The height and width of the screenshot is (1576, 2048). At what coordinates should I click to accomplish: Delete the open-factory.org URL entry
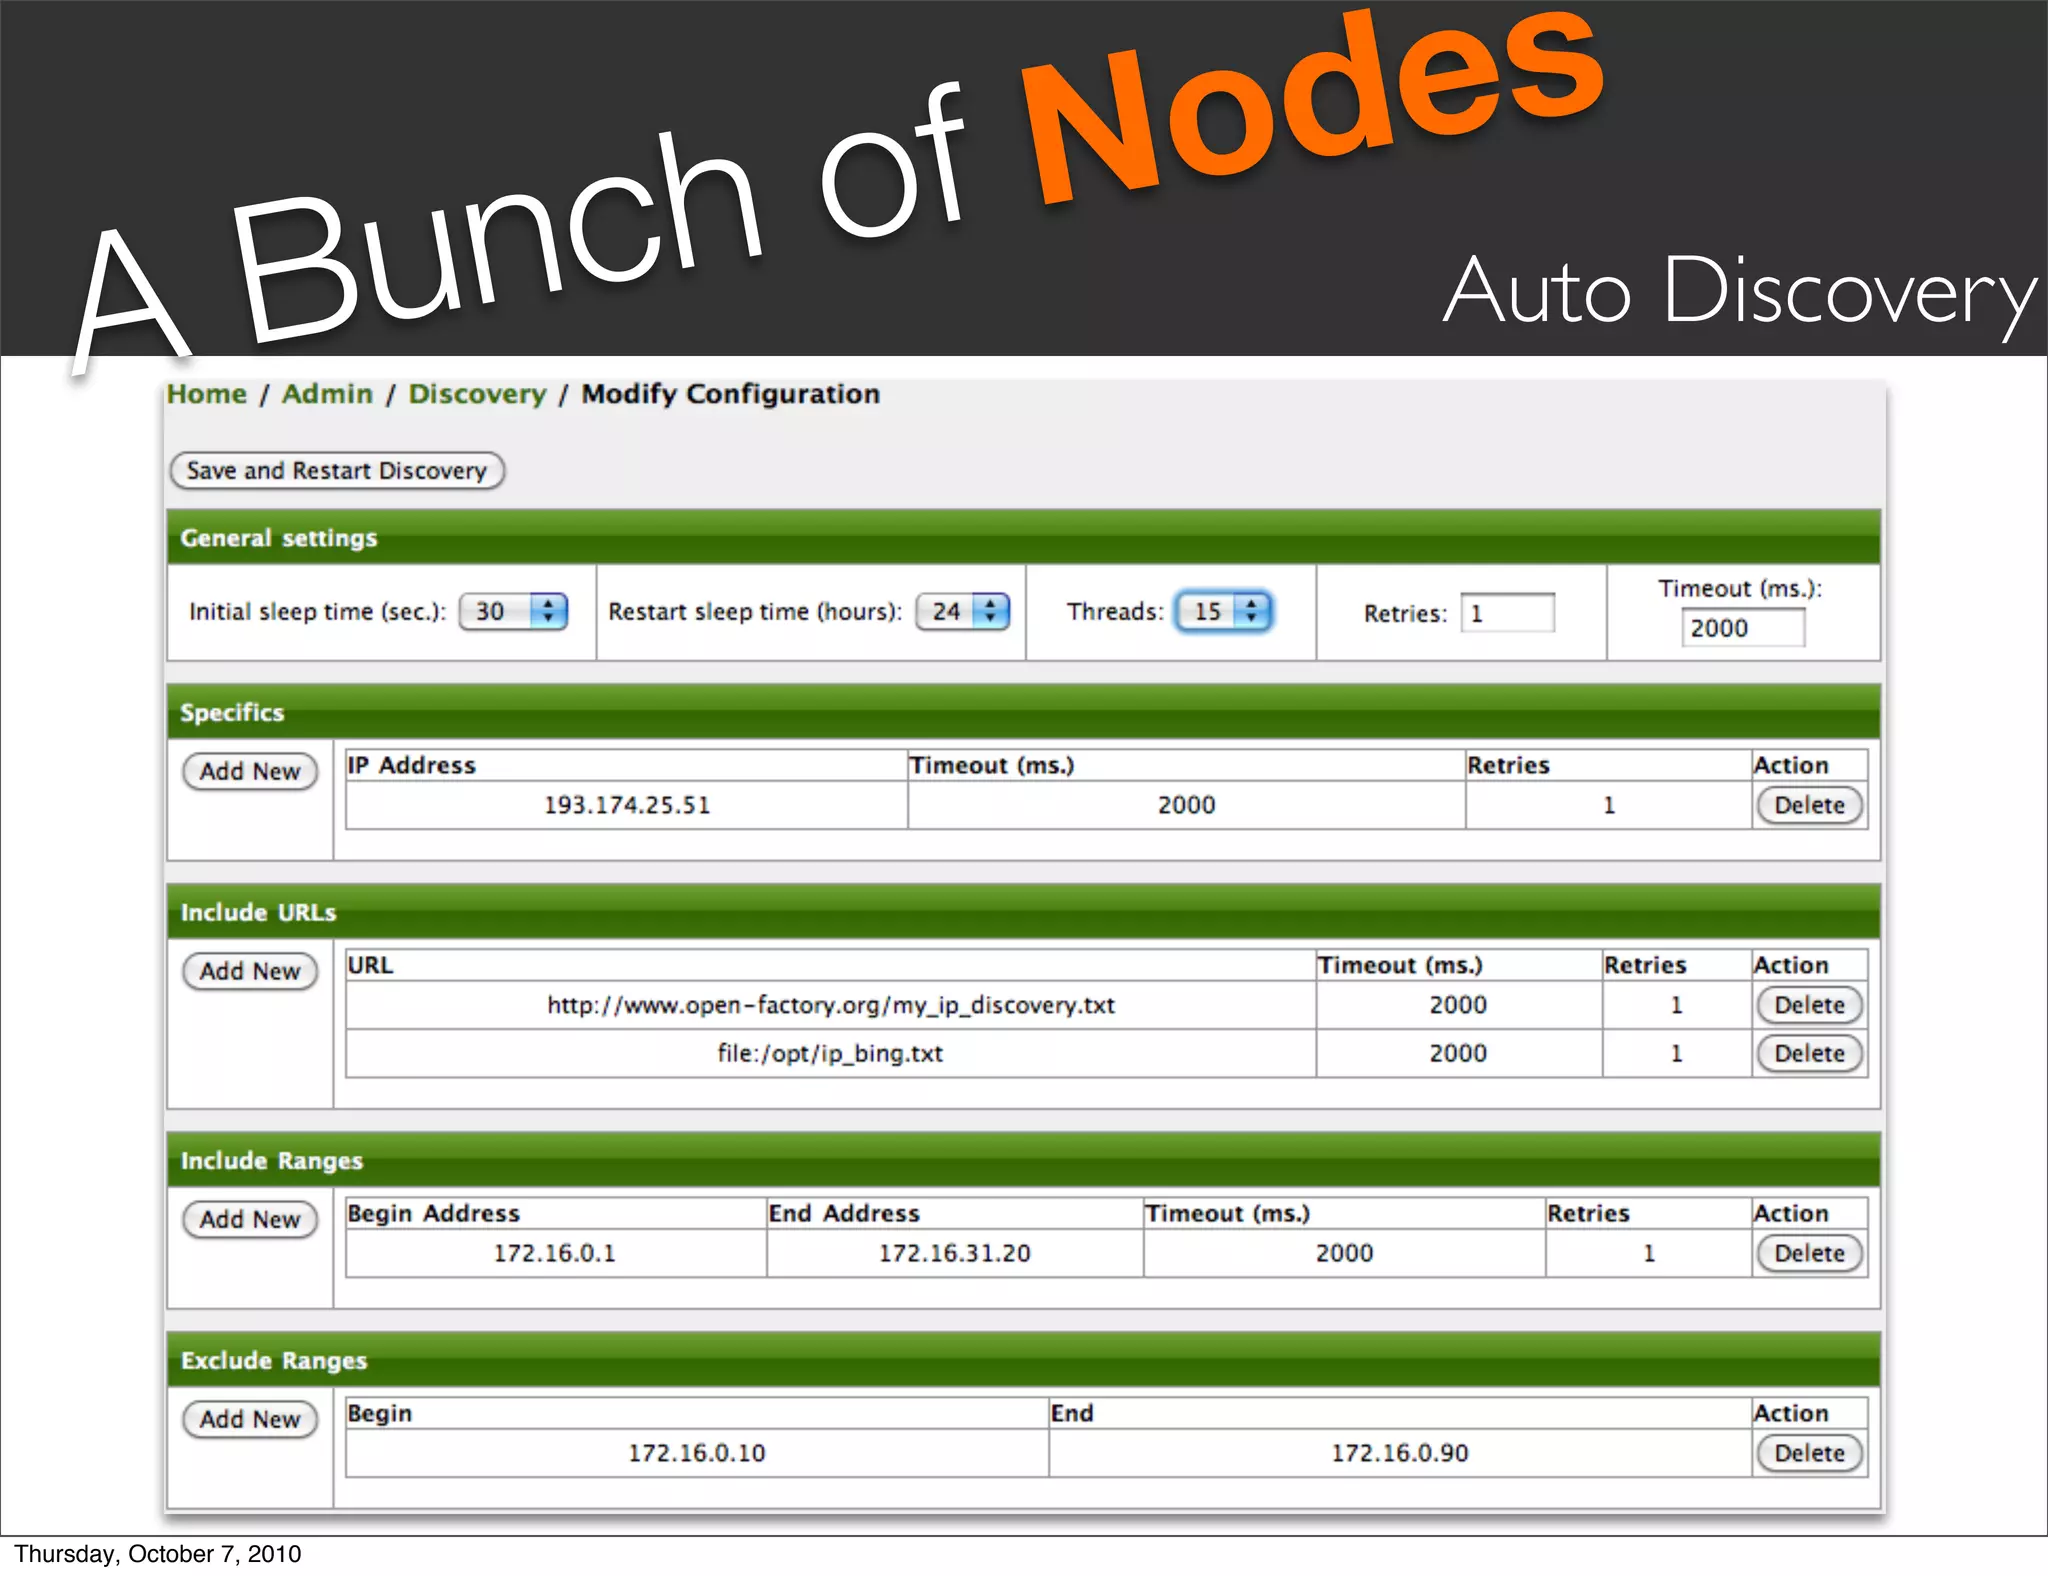[x=1809, y=1005]
